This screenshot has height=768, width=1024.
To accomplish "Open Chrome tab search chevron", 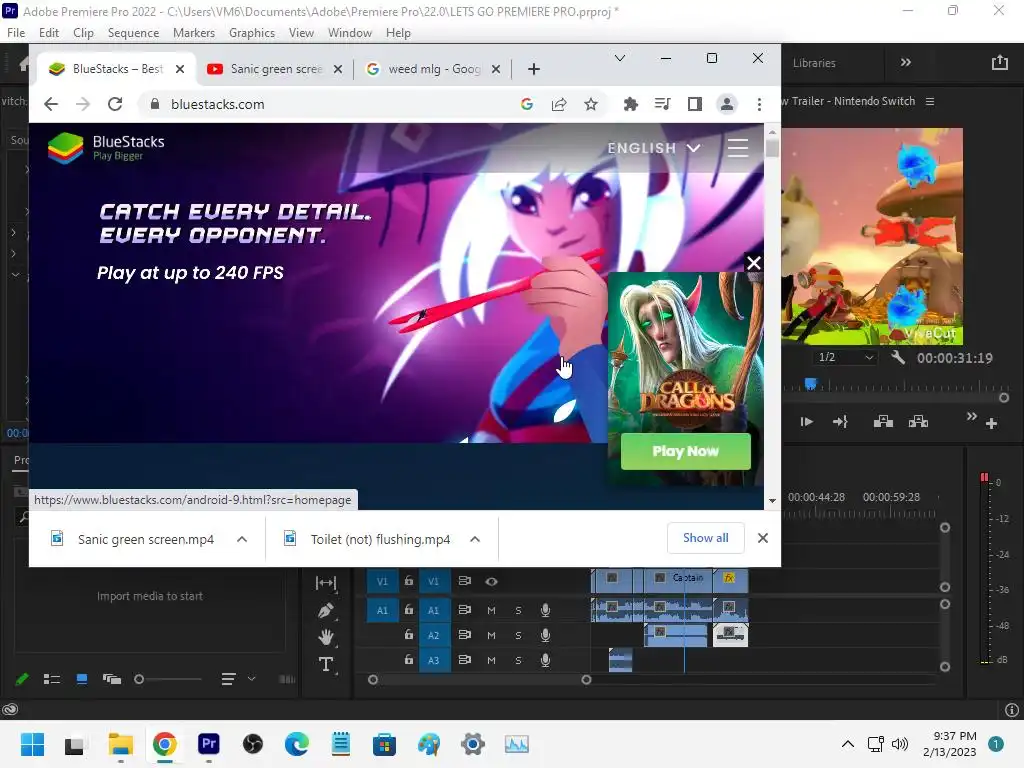I will click(x=620, y=58).
